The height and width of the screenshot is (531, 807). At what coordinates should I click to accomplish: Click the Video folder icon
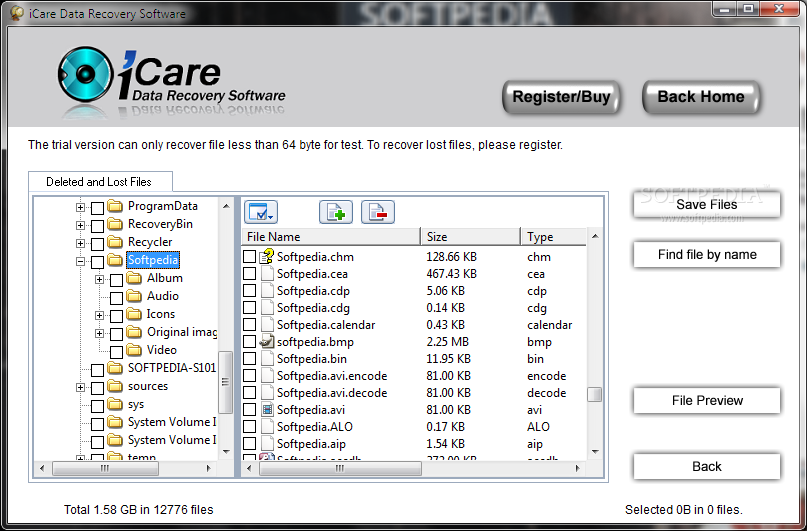click(134, 350)
